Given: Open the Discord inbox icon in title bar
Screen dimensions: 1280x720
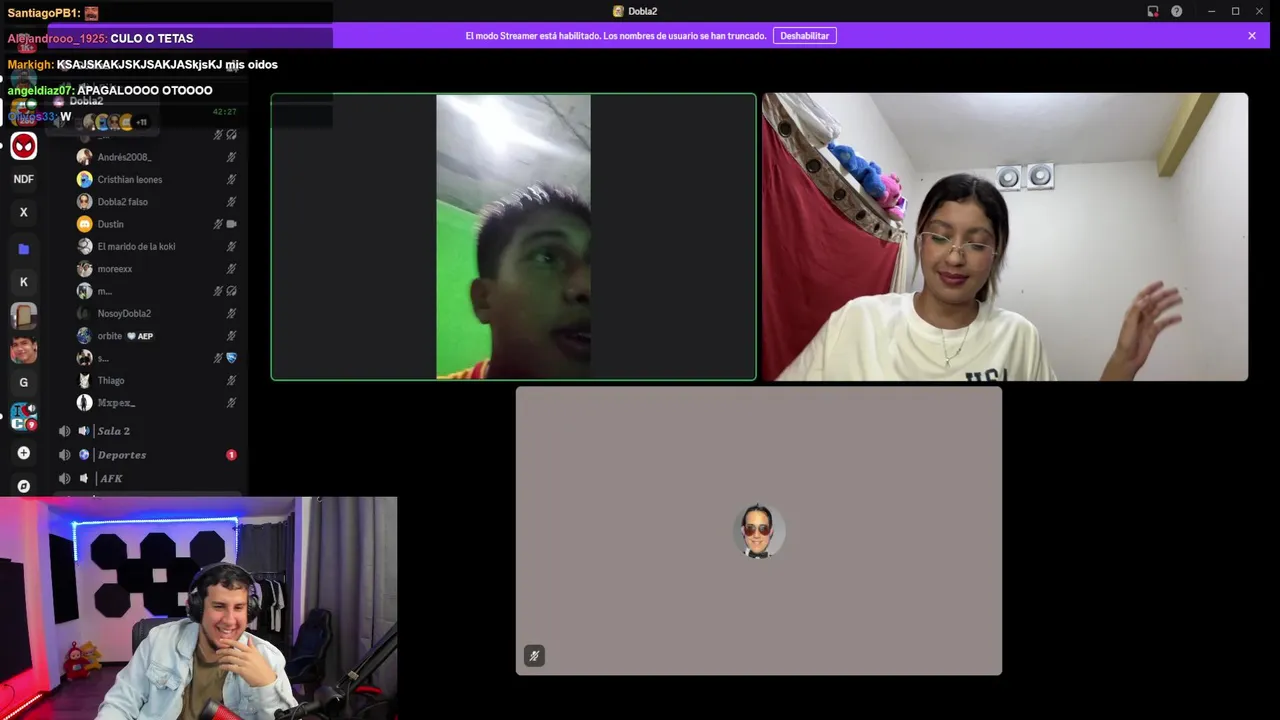Looking at the screenshot, I should [1153, 11].
